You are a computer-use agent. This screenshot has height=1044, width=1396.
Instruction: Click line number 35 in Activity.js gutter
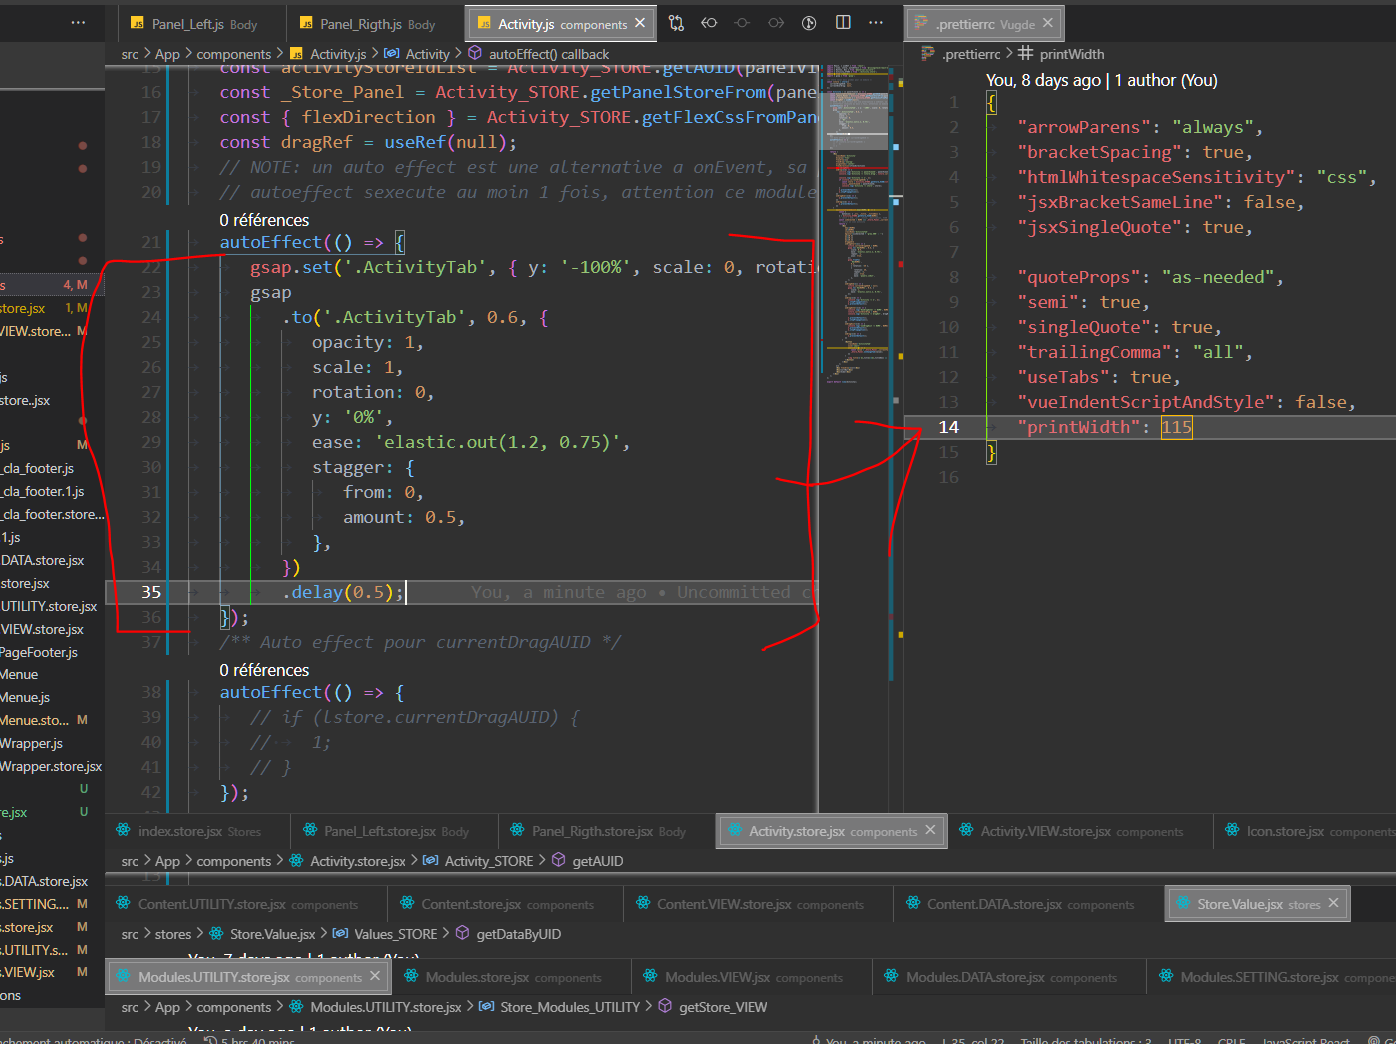(151, 592)
